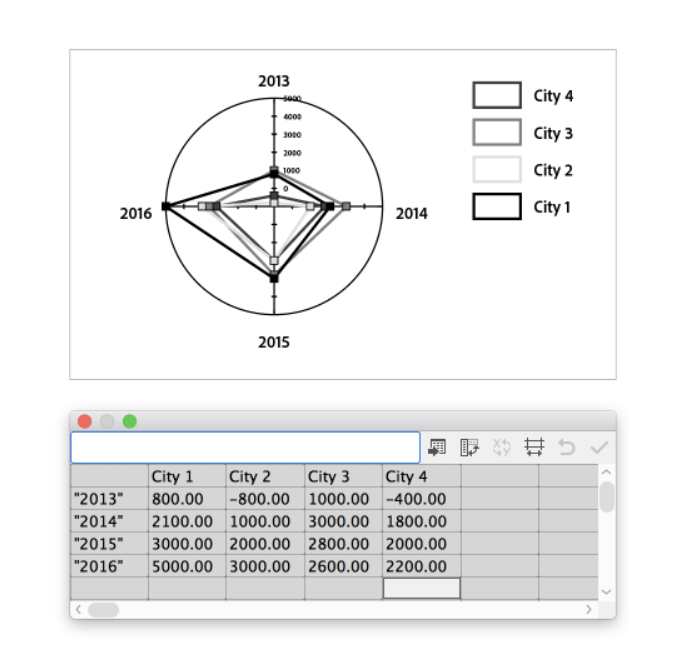This screenshot has height=651, width=679.
Task: Close the graph data window
Action: (x=85, y=421)
